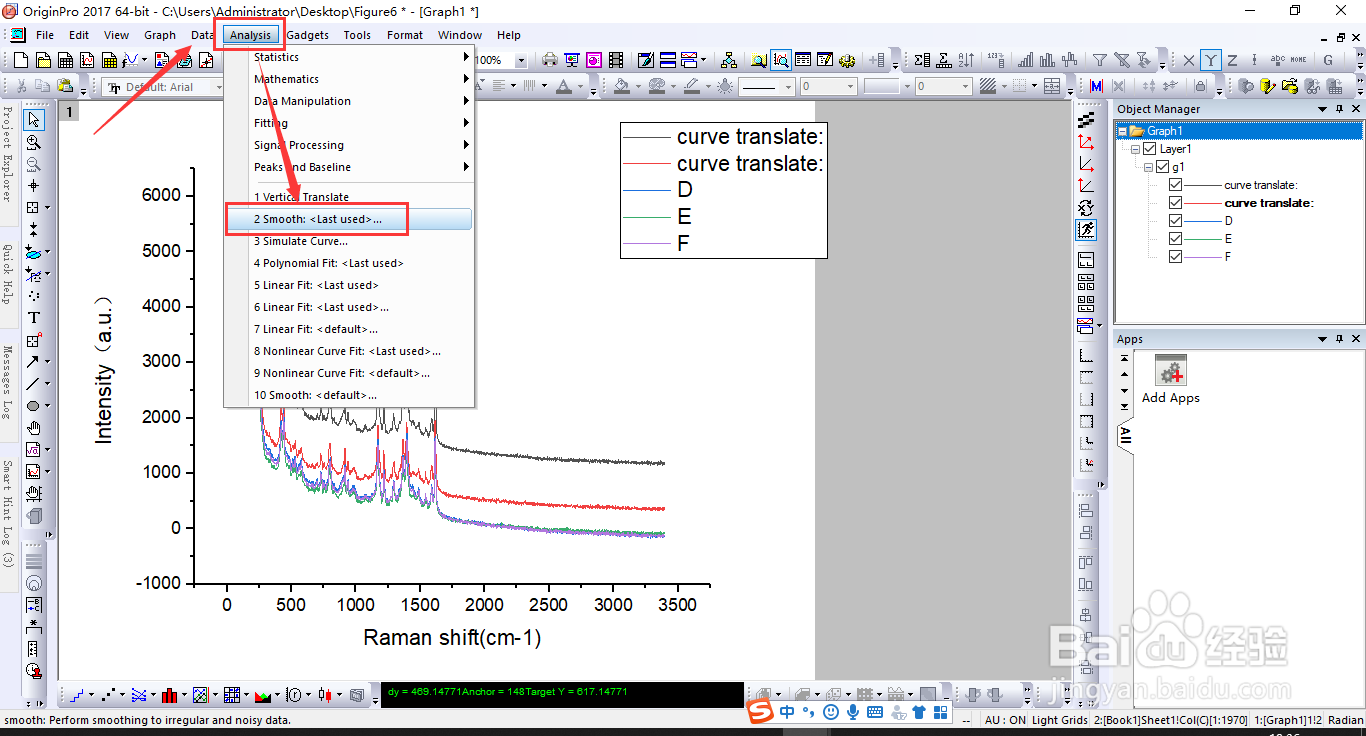Choose 1 Vertical Translate menu entry
The image size is (1366, 736).
click(x=349, y=197)
